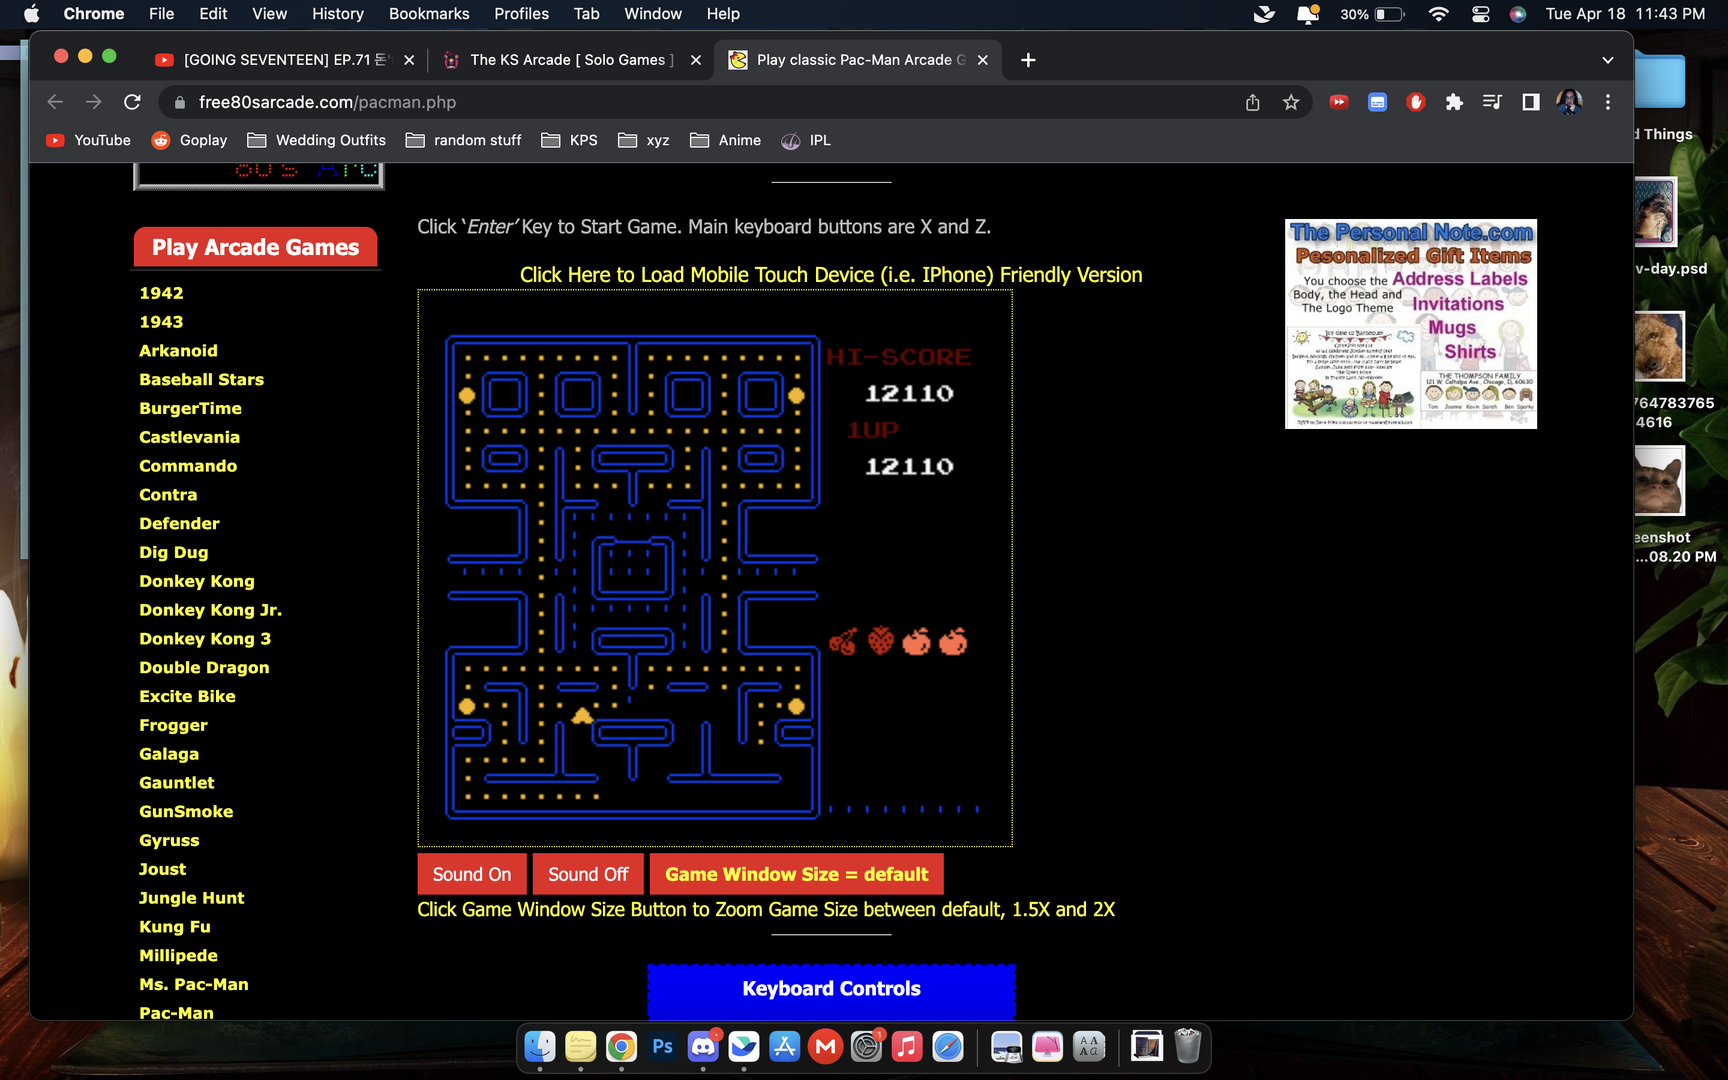Open the Bookmarks menu in menu bar
Viewport: 1728px width, 1080px height.
click(x=429, y=14)
